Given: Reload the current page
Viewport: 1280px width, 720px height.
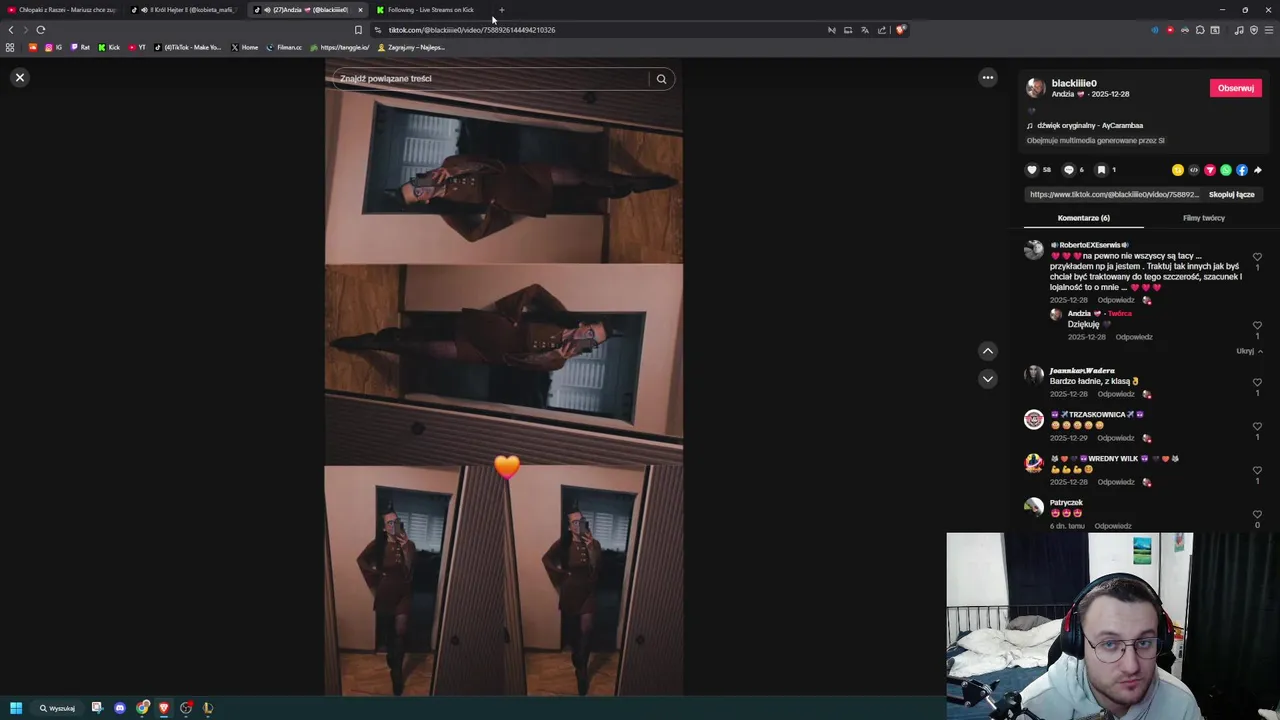Looking at the screenshot, I should [x=41, y=30].
